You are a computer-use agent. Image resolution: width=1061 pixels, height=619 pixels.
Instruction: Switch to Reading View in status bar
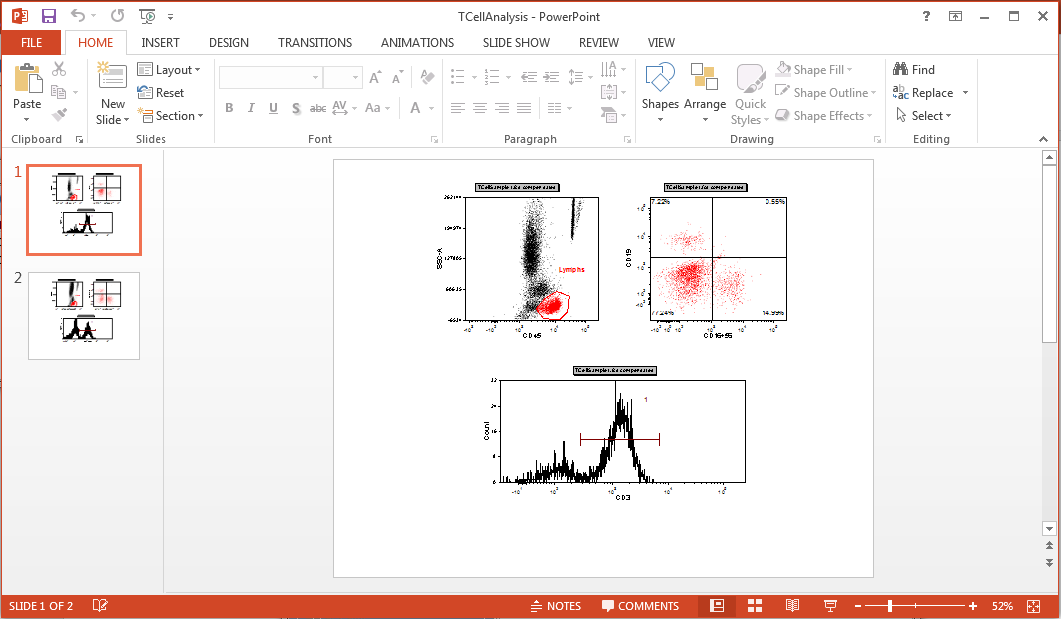(792, 606)
